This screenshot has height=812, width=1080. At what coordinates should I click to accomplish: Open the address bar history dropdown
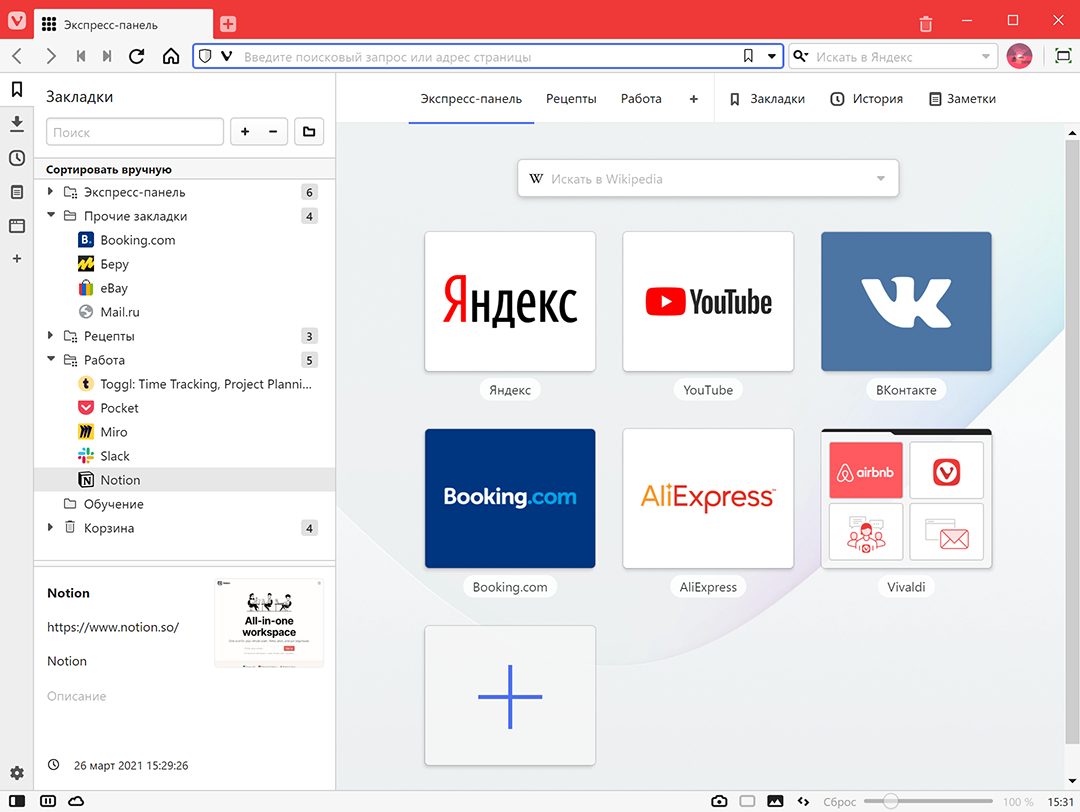tap(771, 56)
